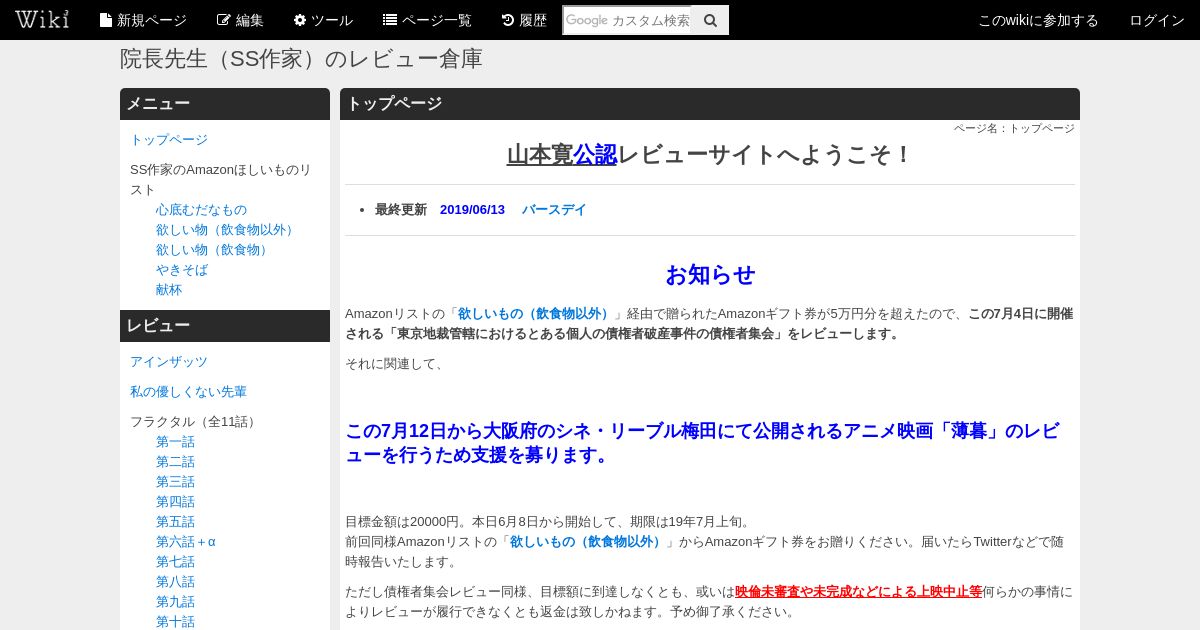Open sidebar 欲しい物（飲食物以外） link
Screen dimensions: 1200x630
(x=227, y=230)
